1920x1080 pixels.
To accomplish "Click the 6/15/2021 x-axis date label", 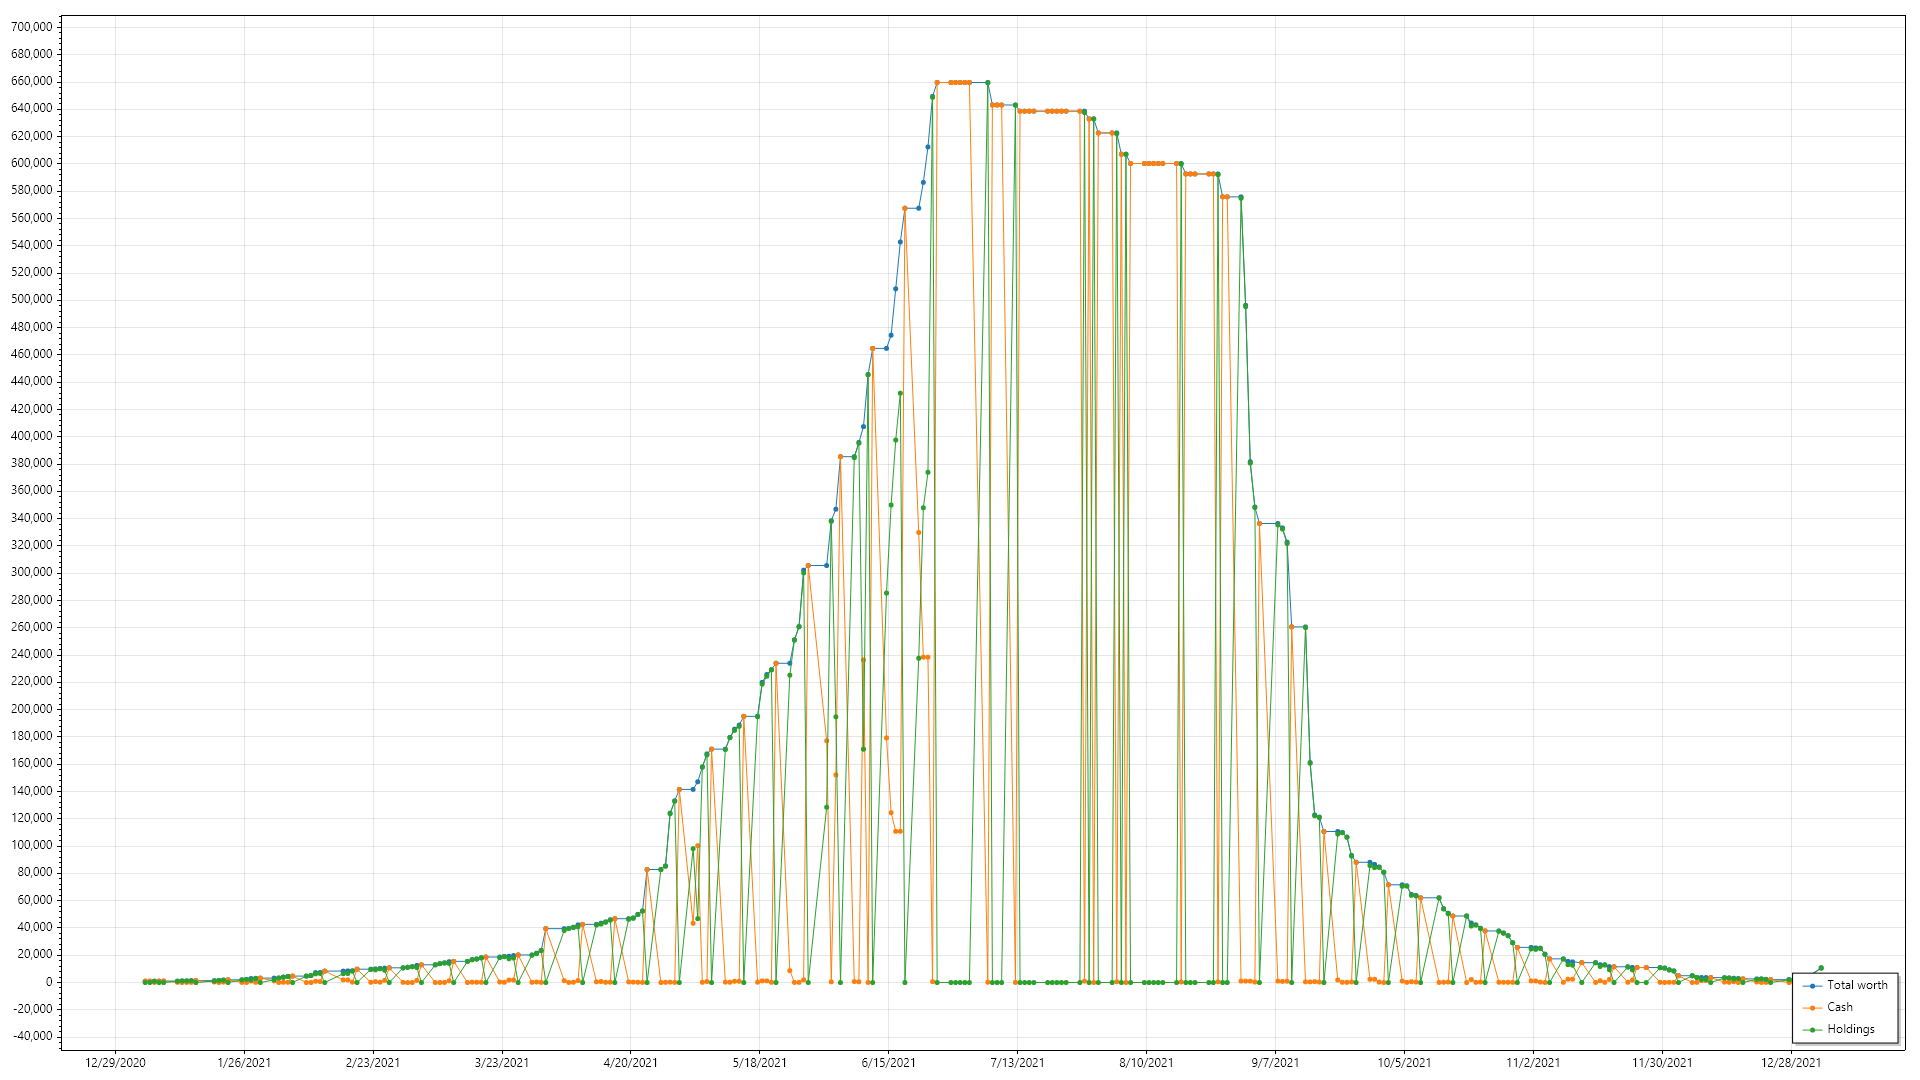I will coord(888,1063).
